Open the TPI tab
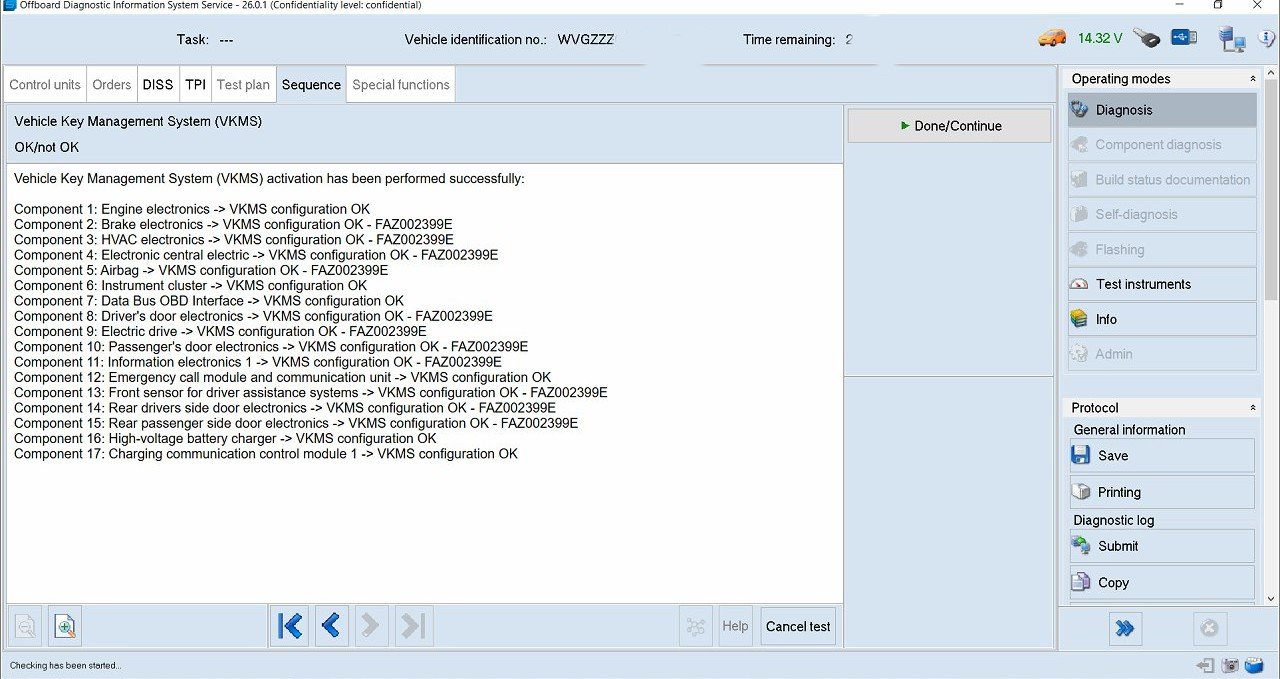 click(195, 85)
